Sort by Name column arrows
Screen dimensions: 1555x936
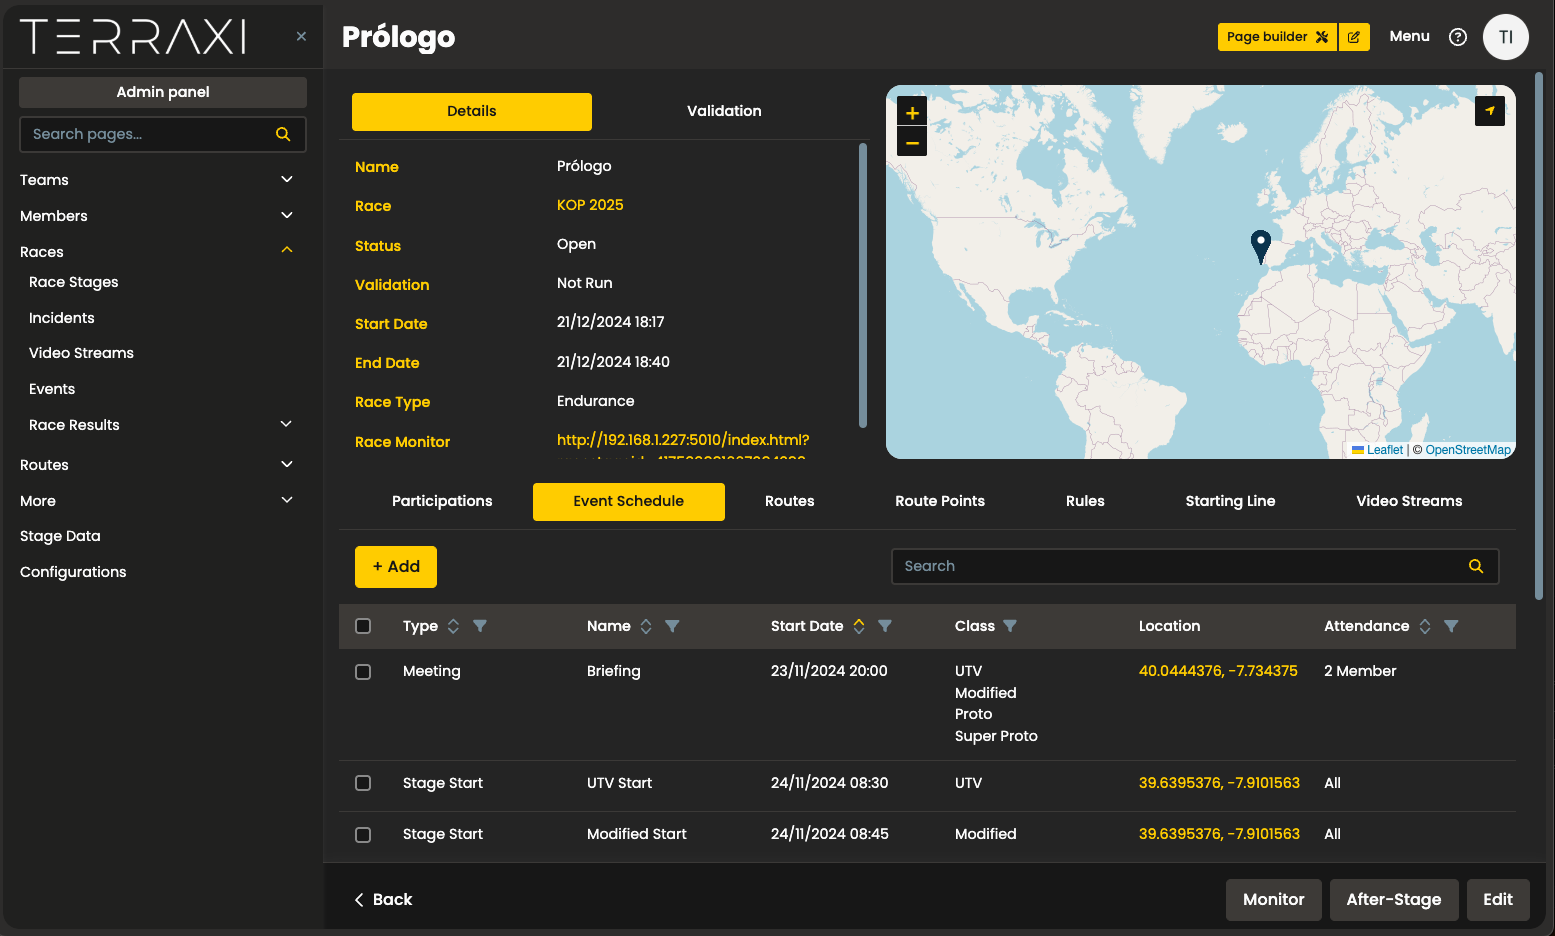[646, 626]
